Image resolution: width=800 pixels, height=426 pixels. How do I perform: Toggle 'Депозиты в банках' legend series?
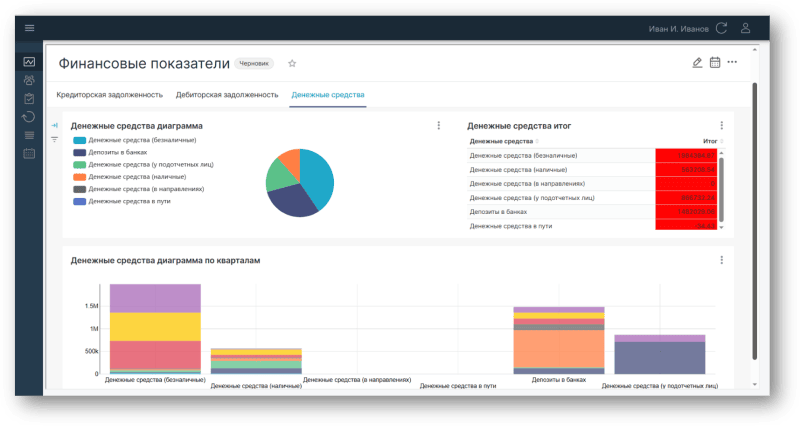pos(110,152)
